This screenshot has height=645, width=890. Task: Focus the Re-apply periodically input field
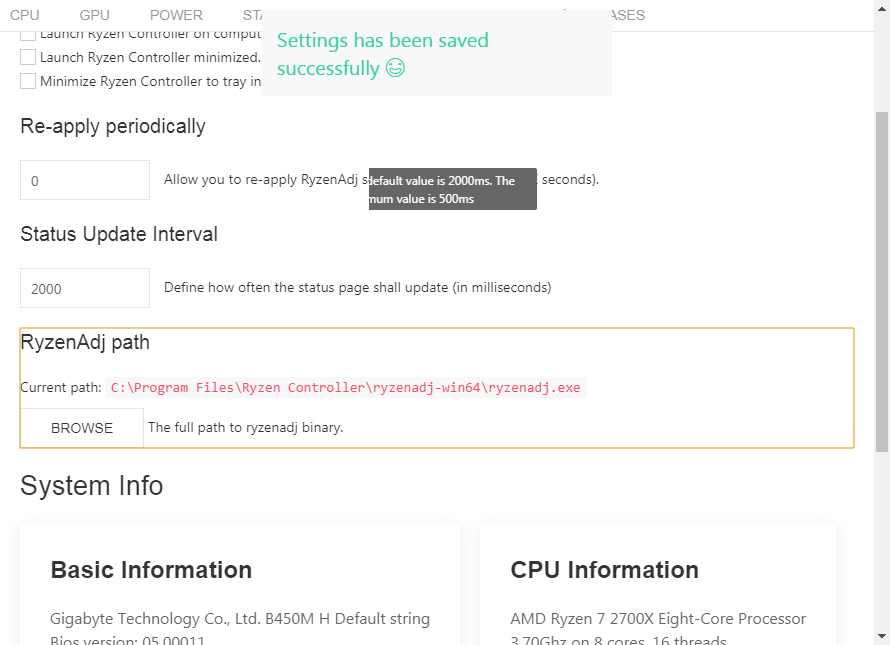85,181
